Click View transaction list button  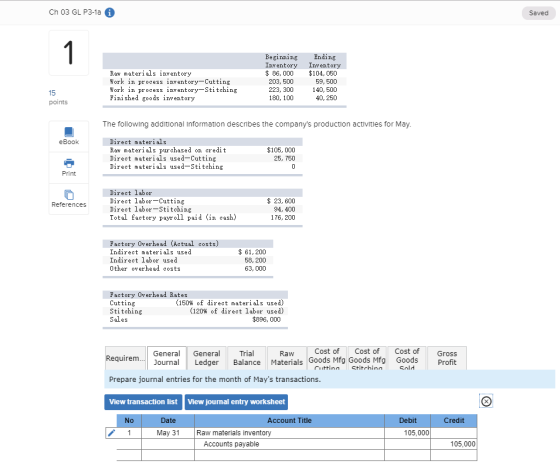pos(143,402)
